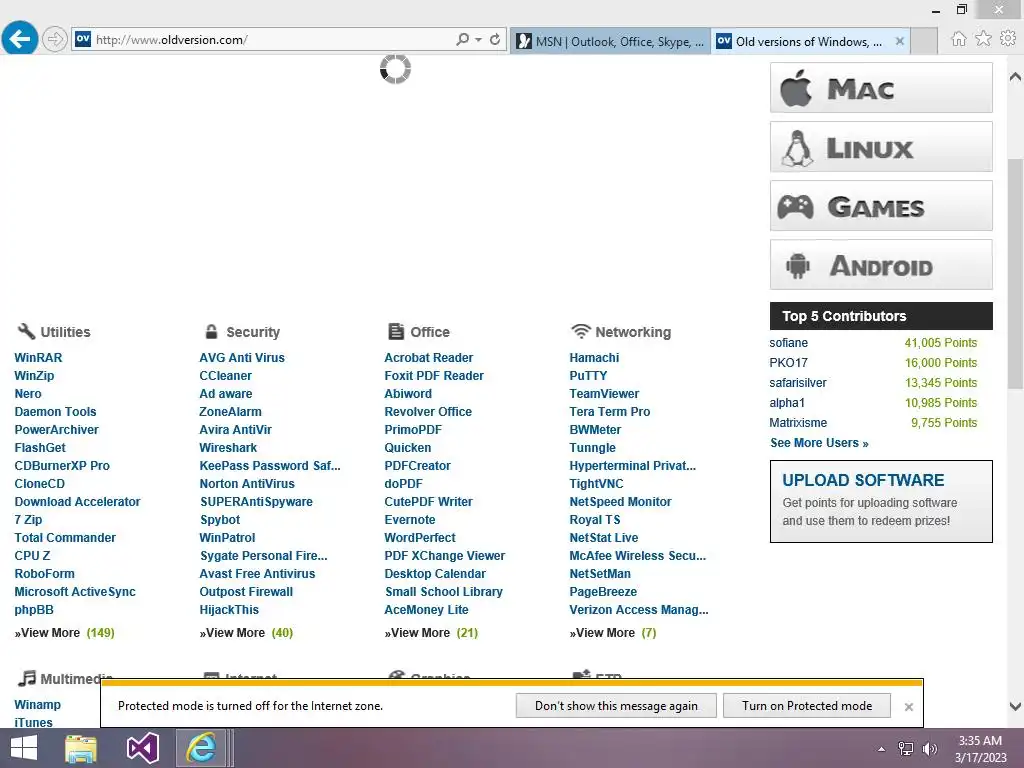Viewport: 1024px width, 768px height.
Task: Open the Home icon in IE toolbar
Action: click(x=958, y=39)
